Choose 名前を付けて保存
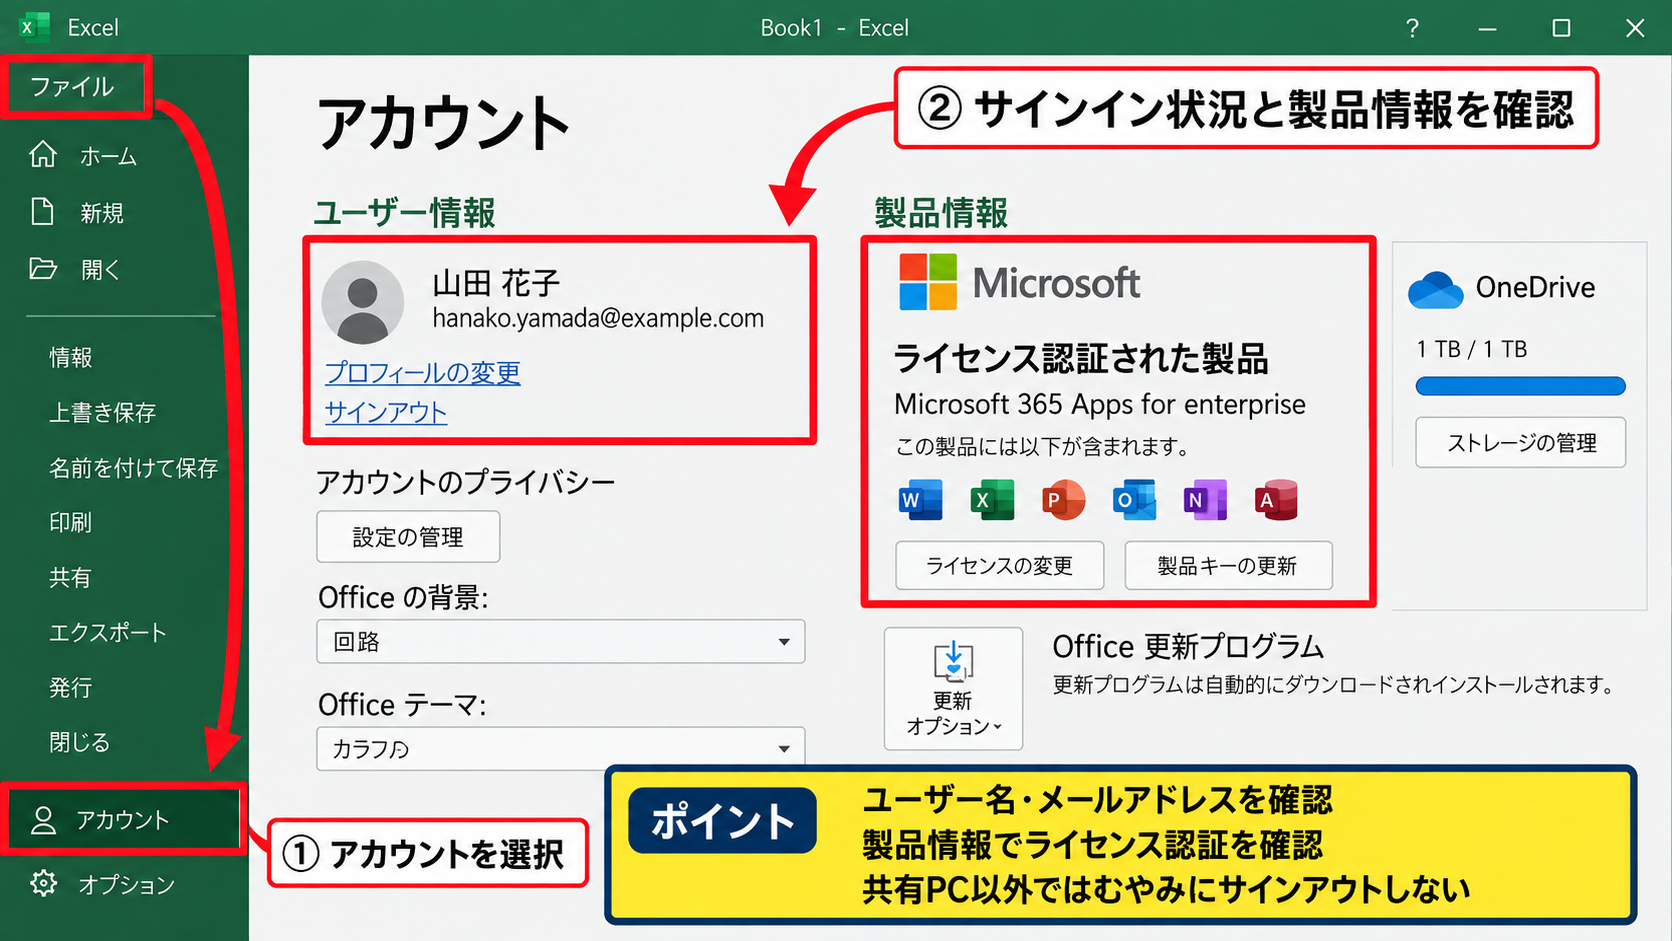1672x941 pixels. click(133, 468)
